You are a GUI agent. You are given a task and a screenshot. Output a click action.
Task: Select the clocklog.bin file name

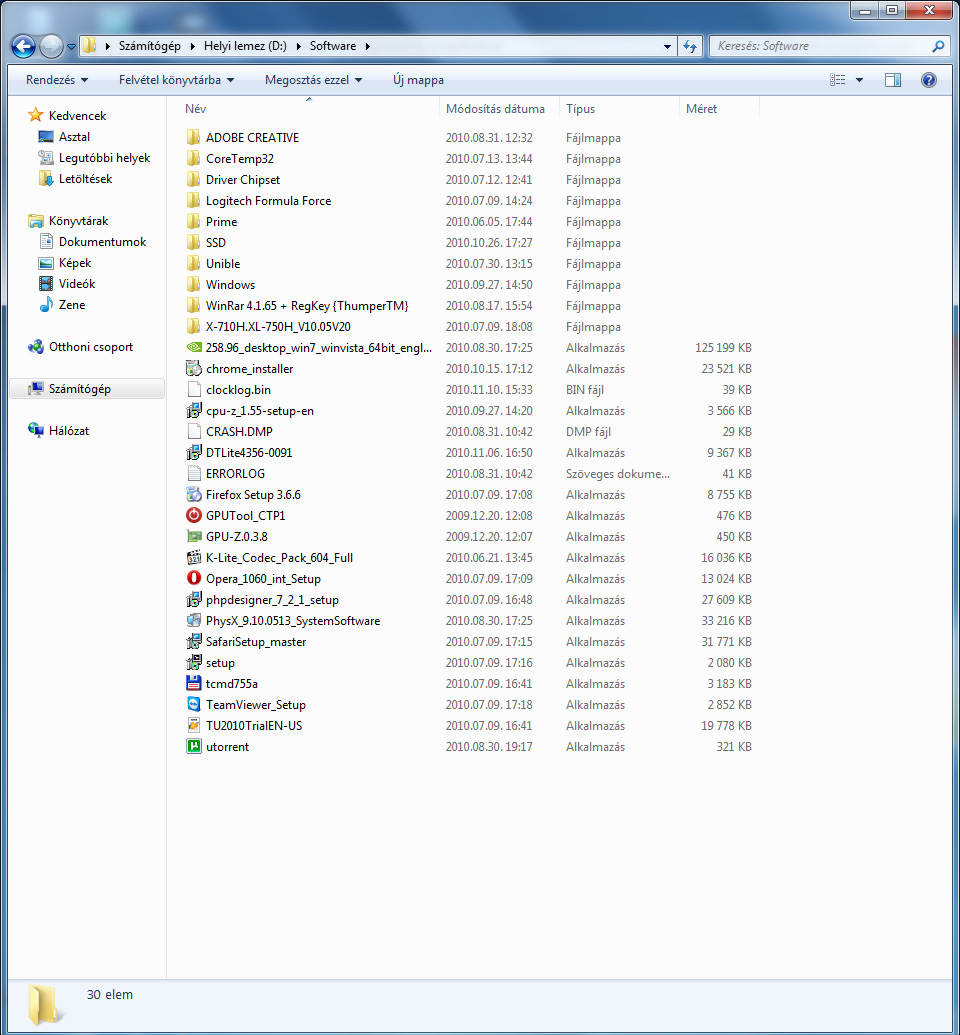[238, 389]
